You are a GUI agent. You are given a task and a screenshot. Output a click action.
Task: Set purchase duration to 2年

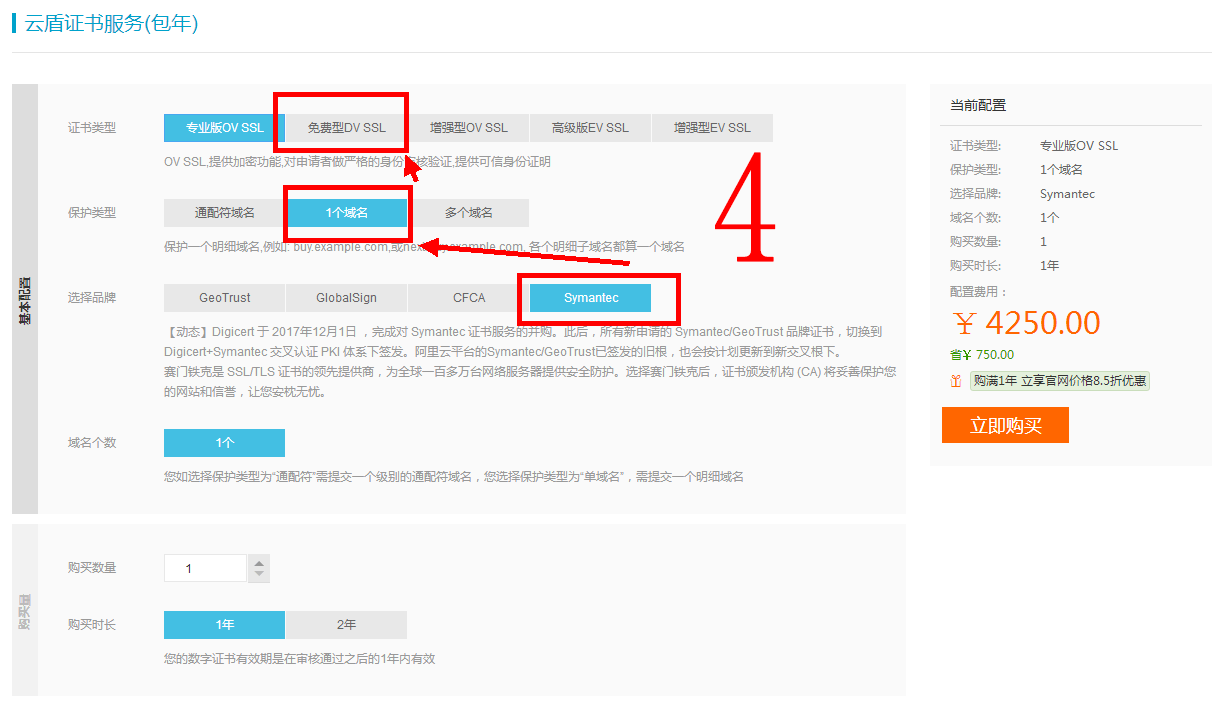coord(346,625)
